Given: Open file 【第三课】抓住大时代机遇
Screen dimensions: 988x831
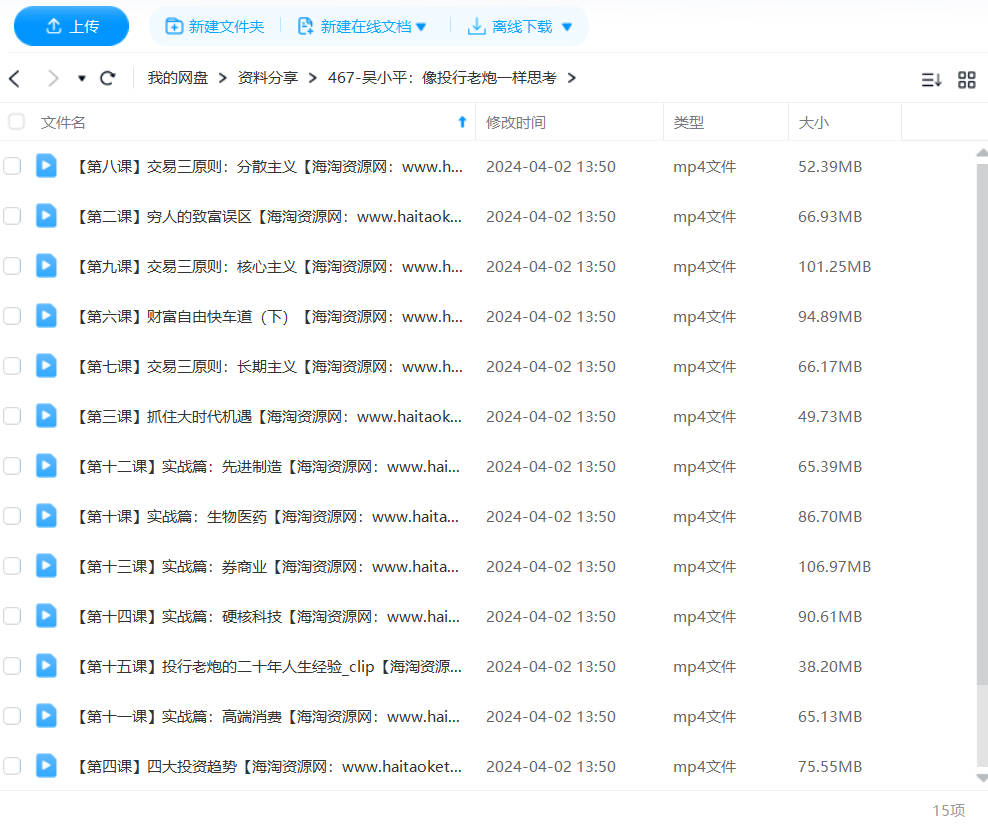Looking at the screenshot, I should (x=268, y=416).
